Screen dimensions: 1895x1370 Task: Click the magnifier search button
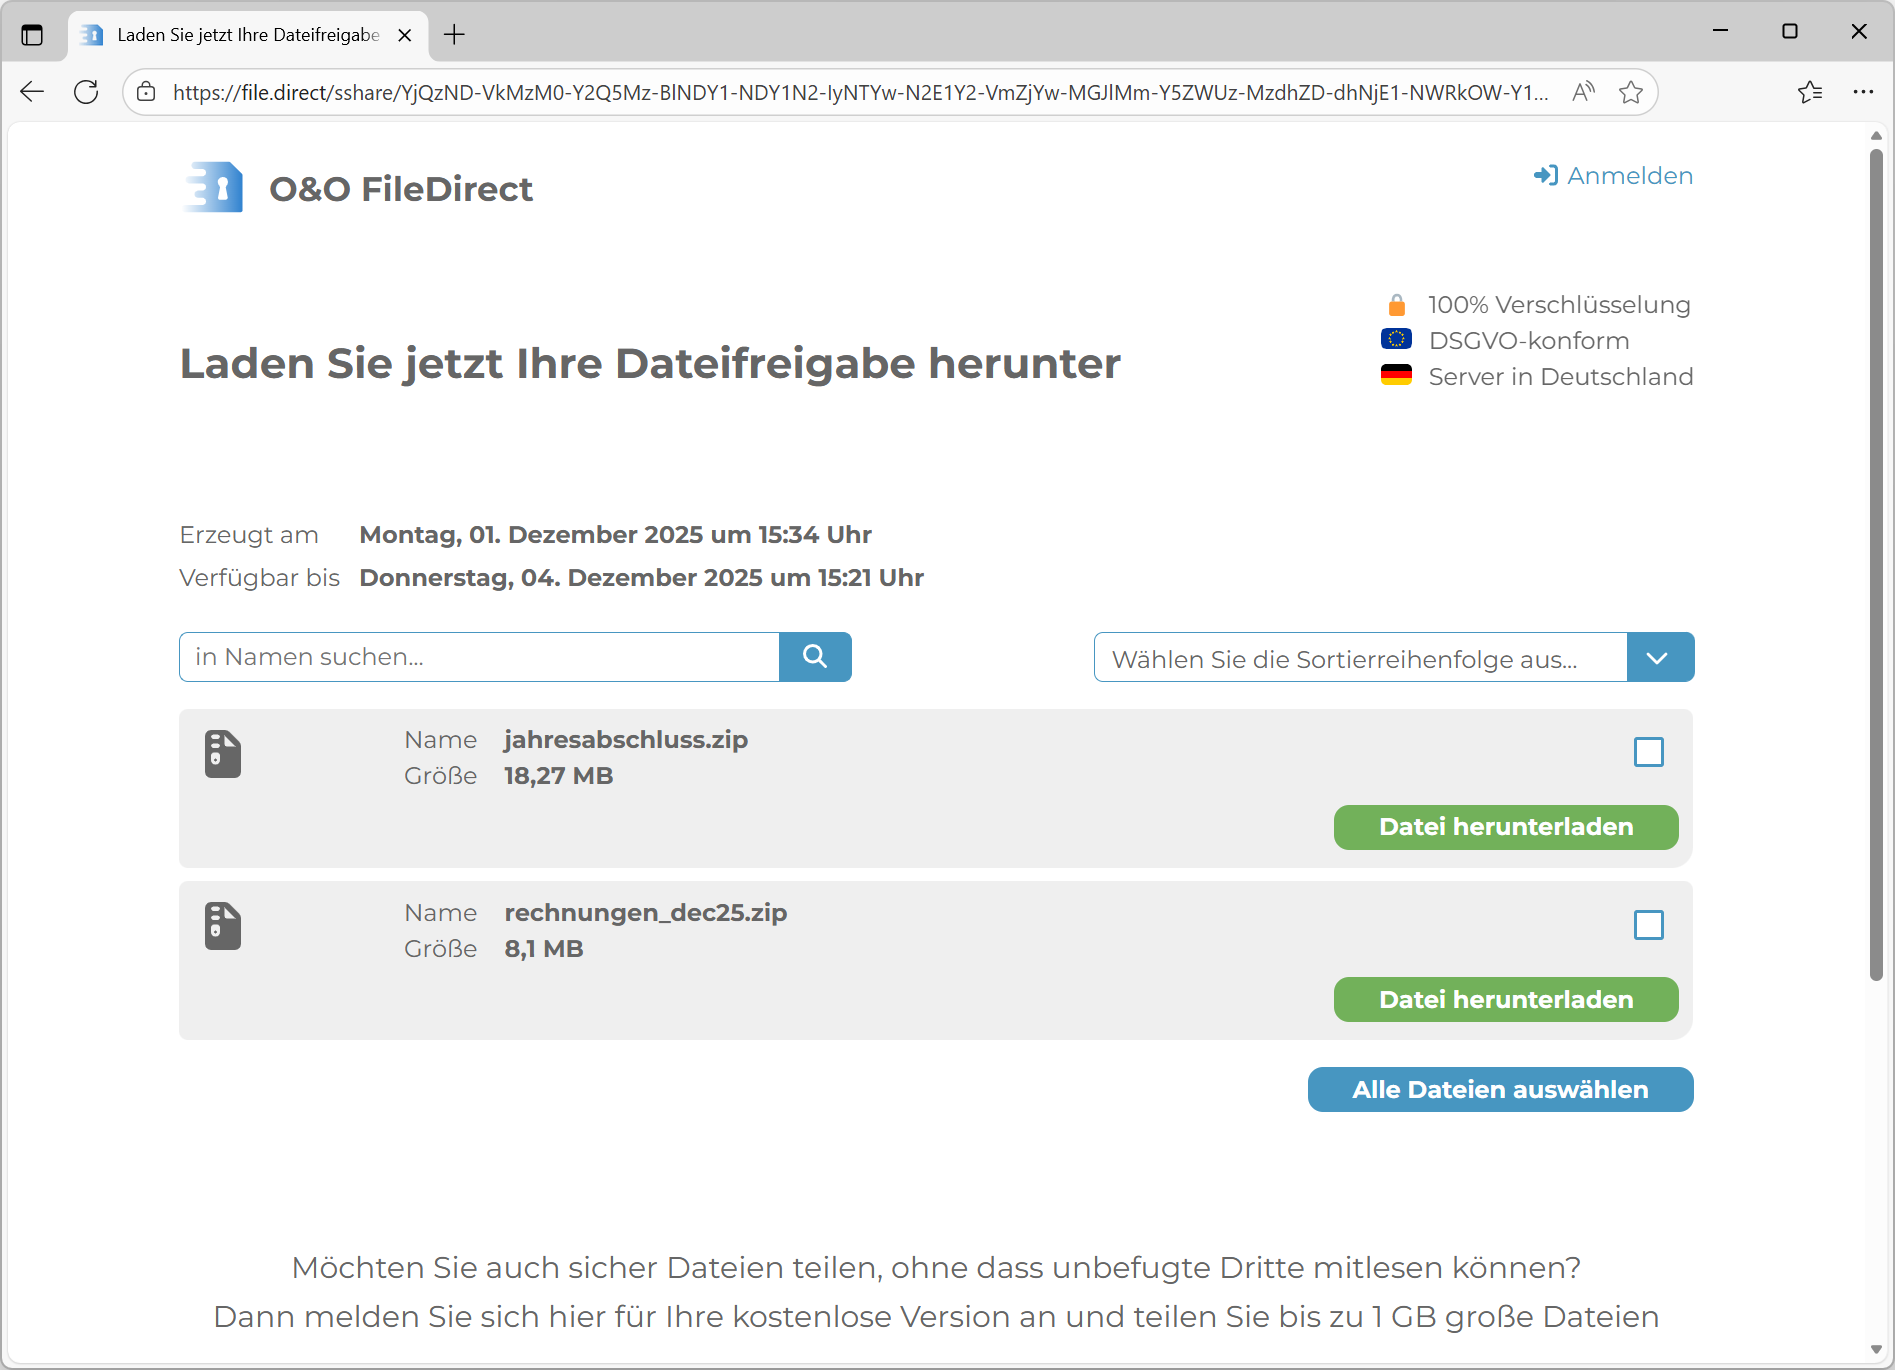[x=815, y=657]
